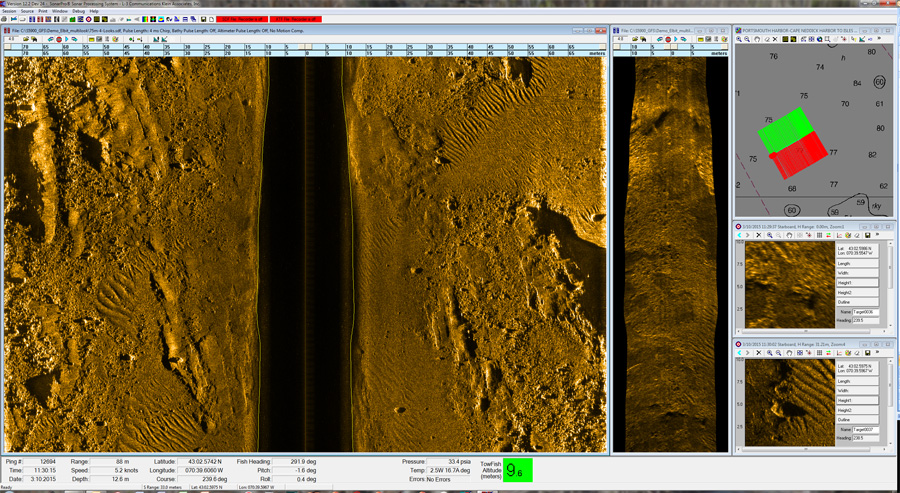Expand the chart window toolbar overflow chevron
The image size is (900, 493).
(x=880, y=39)
